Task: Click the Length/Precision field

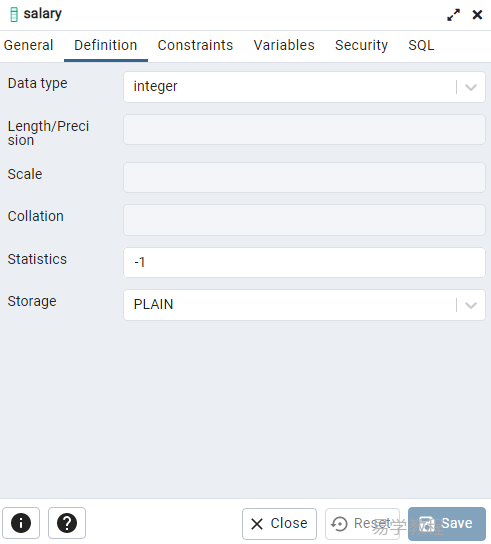Action: (x=304, y=130)
